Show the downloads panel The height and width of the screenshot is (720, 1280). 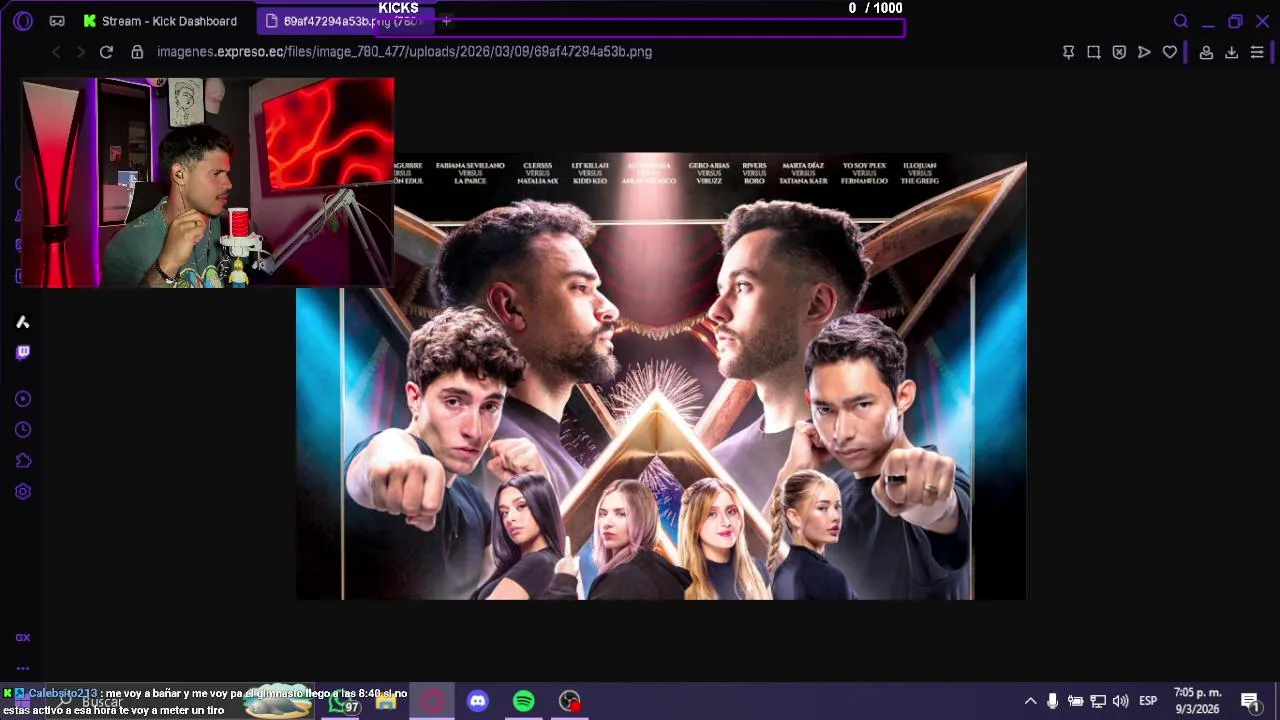point(1231,52)
